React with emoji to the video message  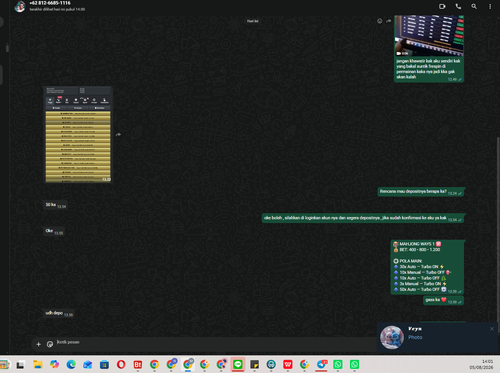pos(379,21)
